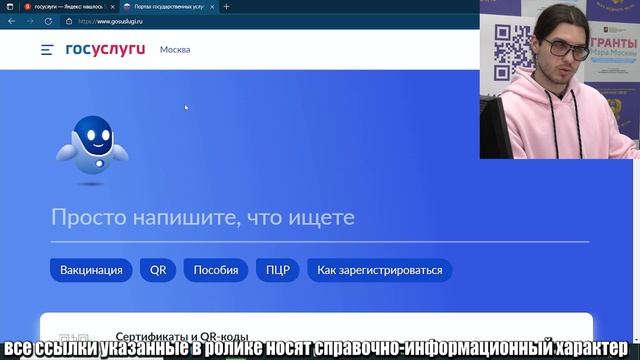The width and height of the screenshot is (640, 360).
Task: Select the ПЦР quick button
Action: [x=278, y=270]
